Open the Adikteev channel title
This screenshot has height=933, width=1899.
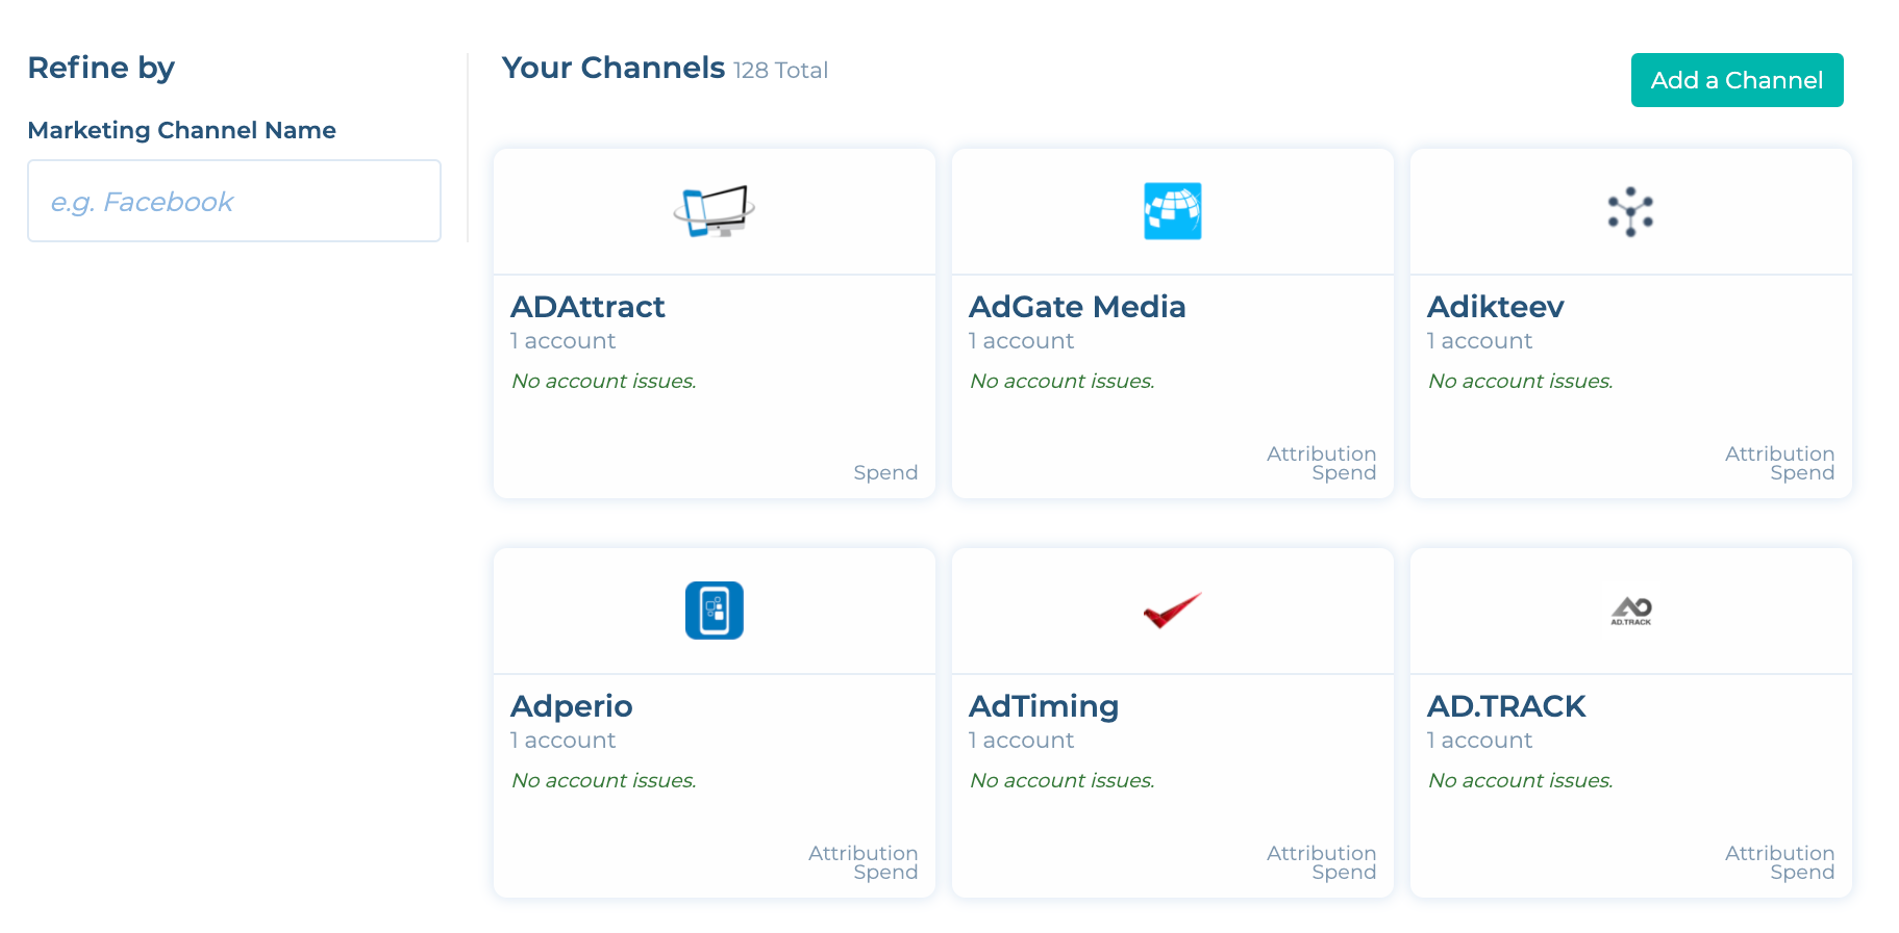[x=1496, y=307]
